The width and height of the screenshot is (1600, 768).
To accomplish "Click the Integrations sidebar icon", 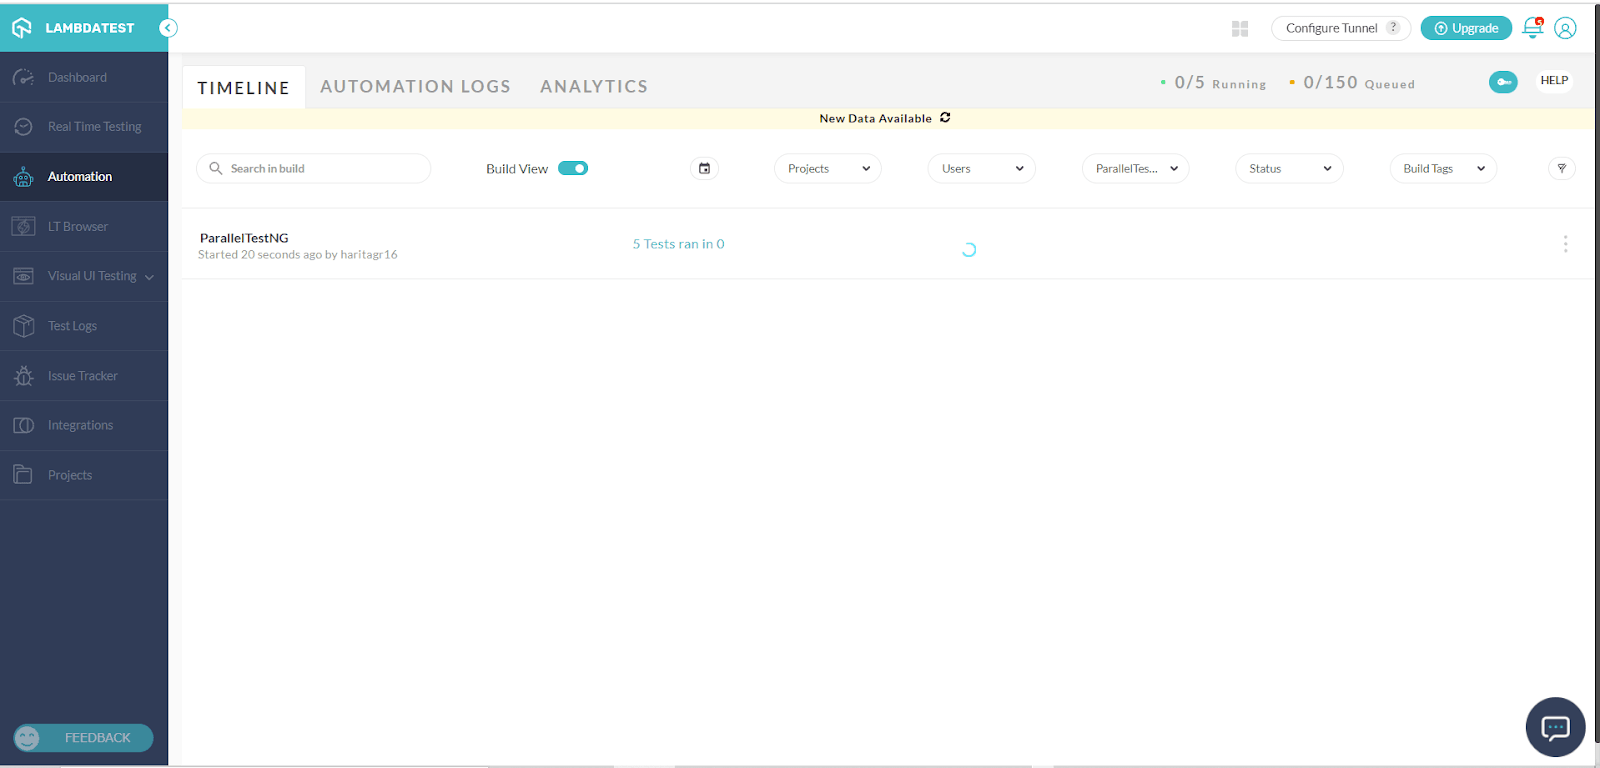I will coord(23,426).
